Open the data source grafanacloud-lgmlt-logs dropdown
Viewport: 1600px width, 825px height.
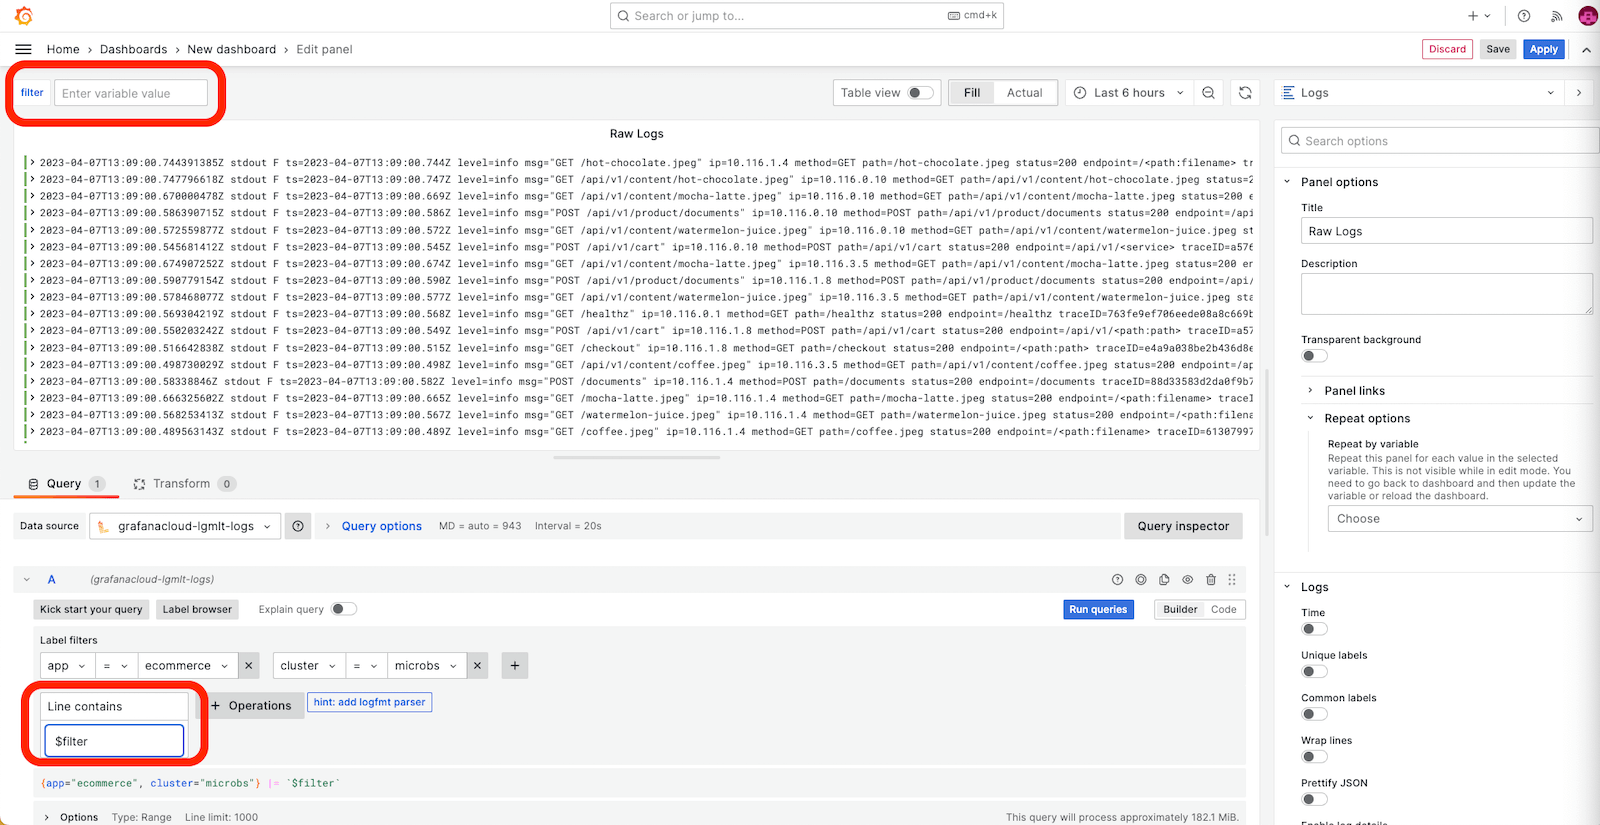click(185, 527)
